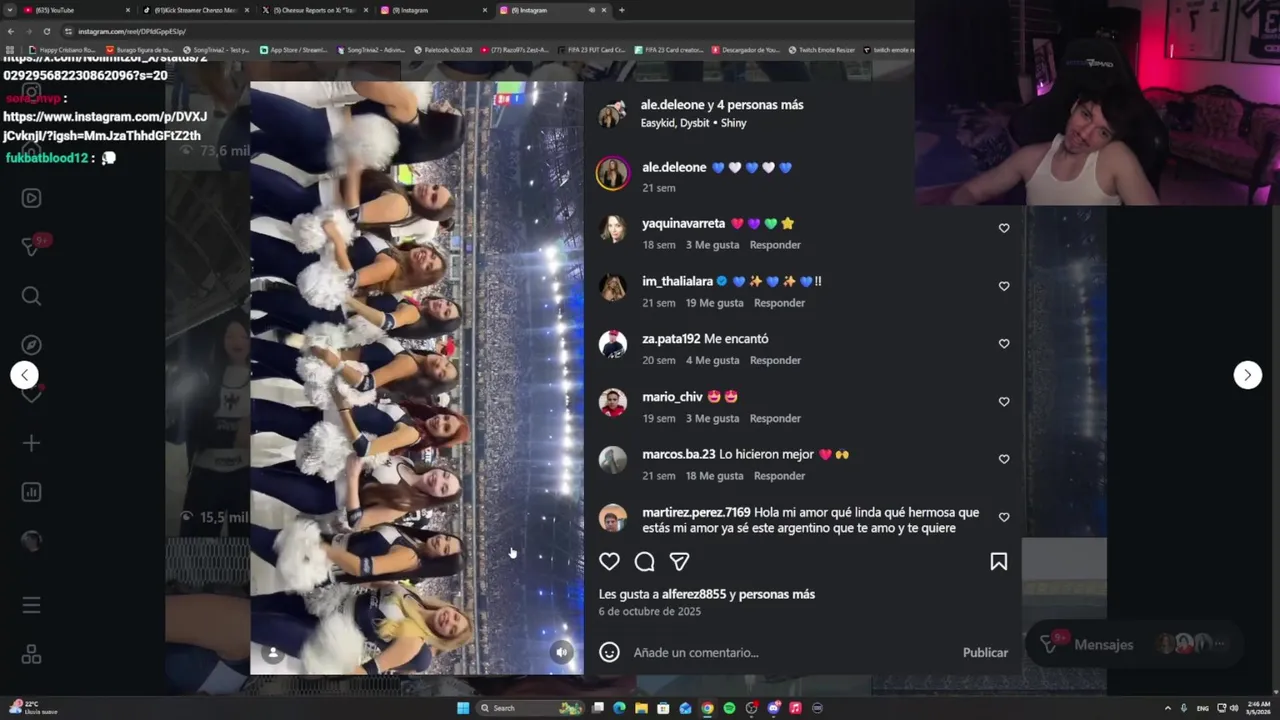The image size is (1280, 720).
Task: Focus the 'Añade un comentario...' field
Action: click(790, 652)
